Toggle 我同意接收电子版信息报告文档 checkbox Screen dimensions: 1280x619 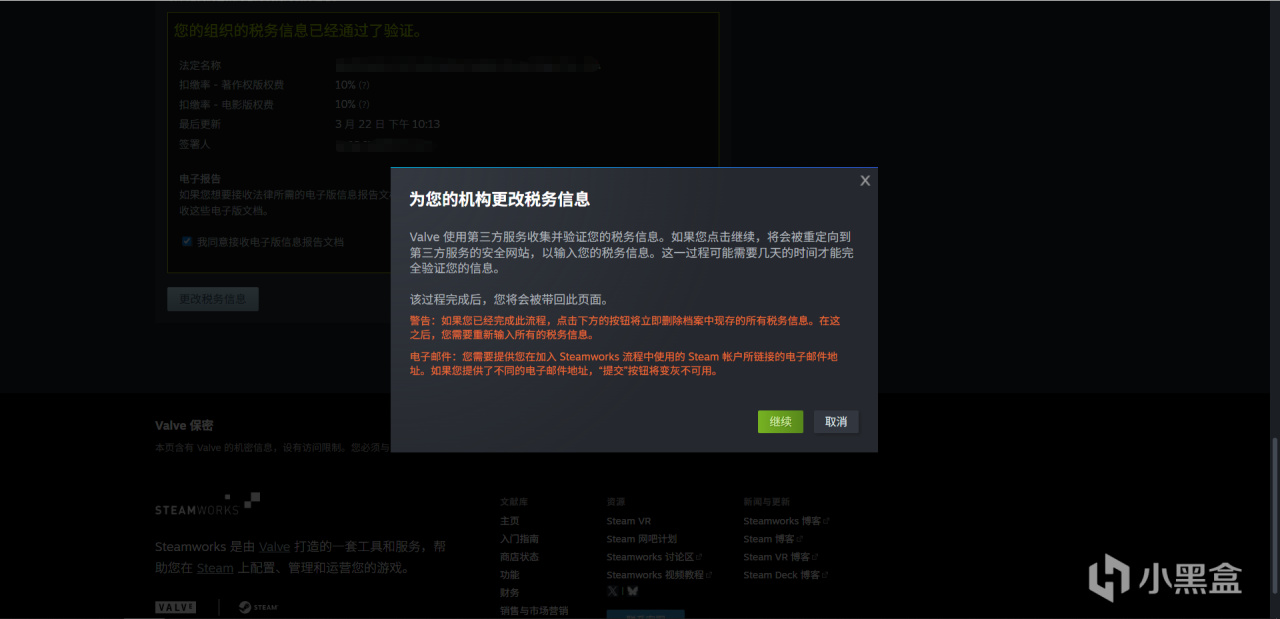187,241
